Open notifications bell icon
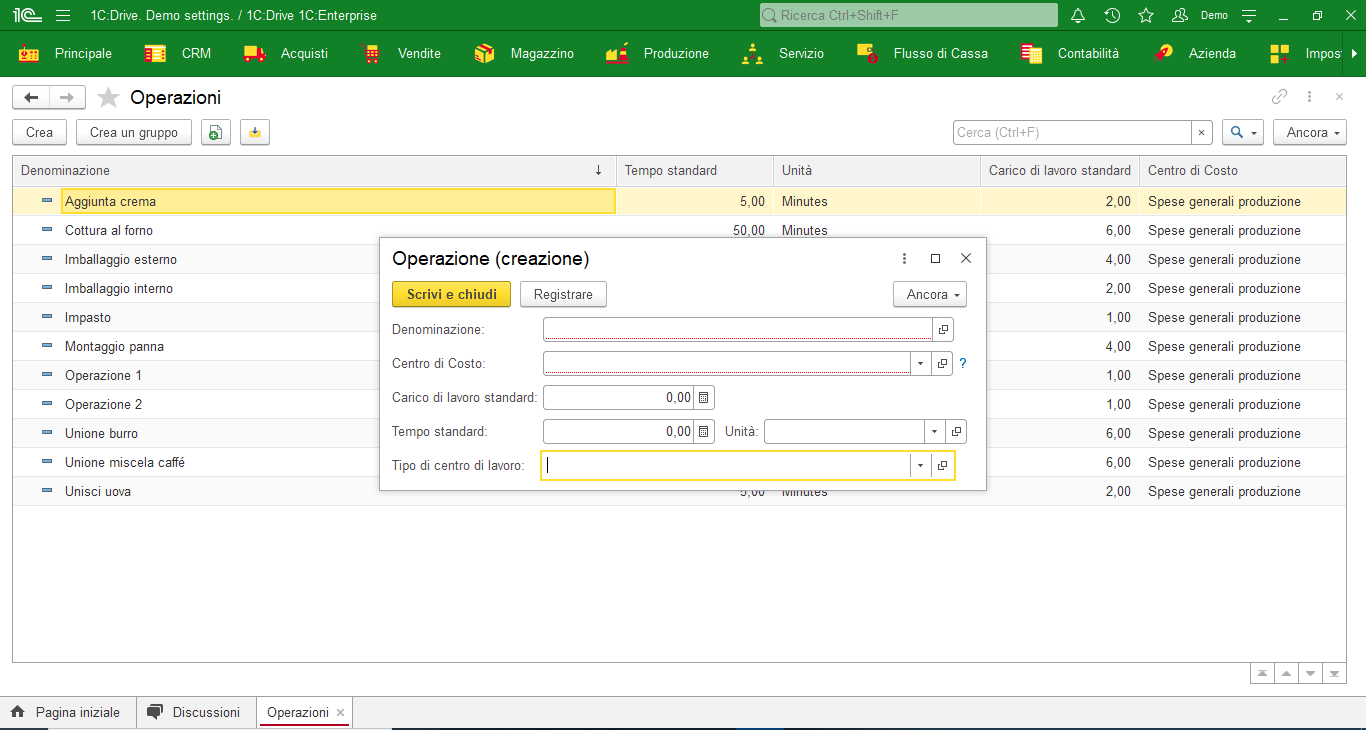The height and width of the screenshot is (730, 1366). (x=1078, y=16)
